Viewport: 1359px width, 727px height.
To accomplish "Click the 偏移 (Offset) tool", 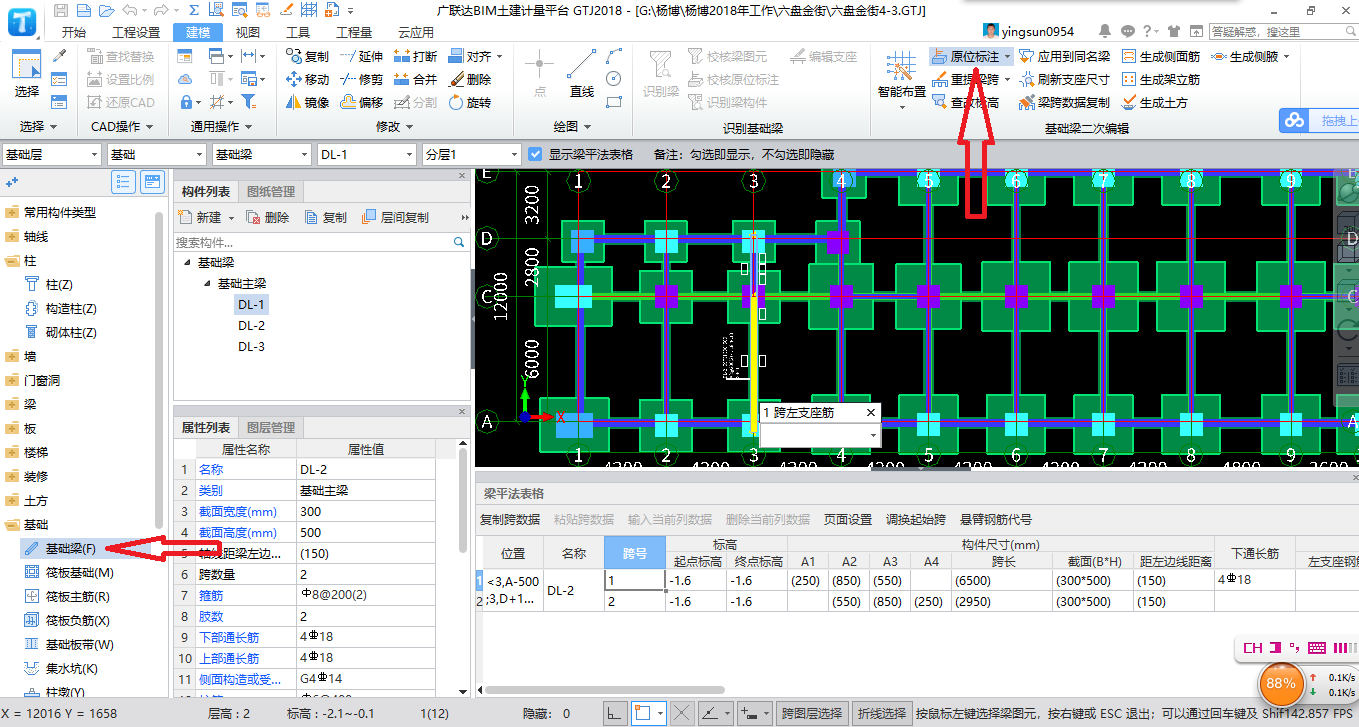I will (361, 102).
